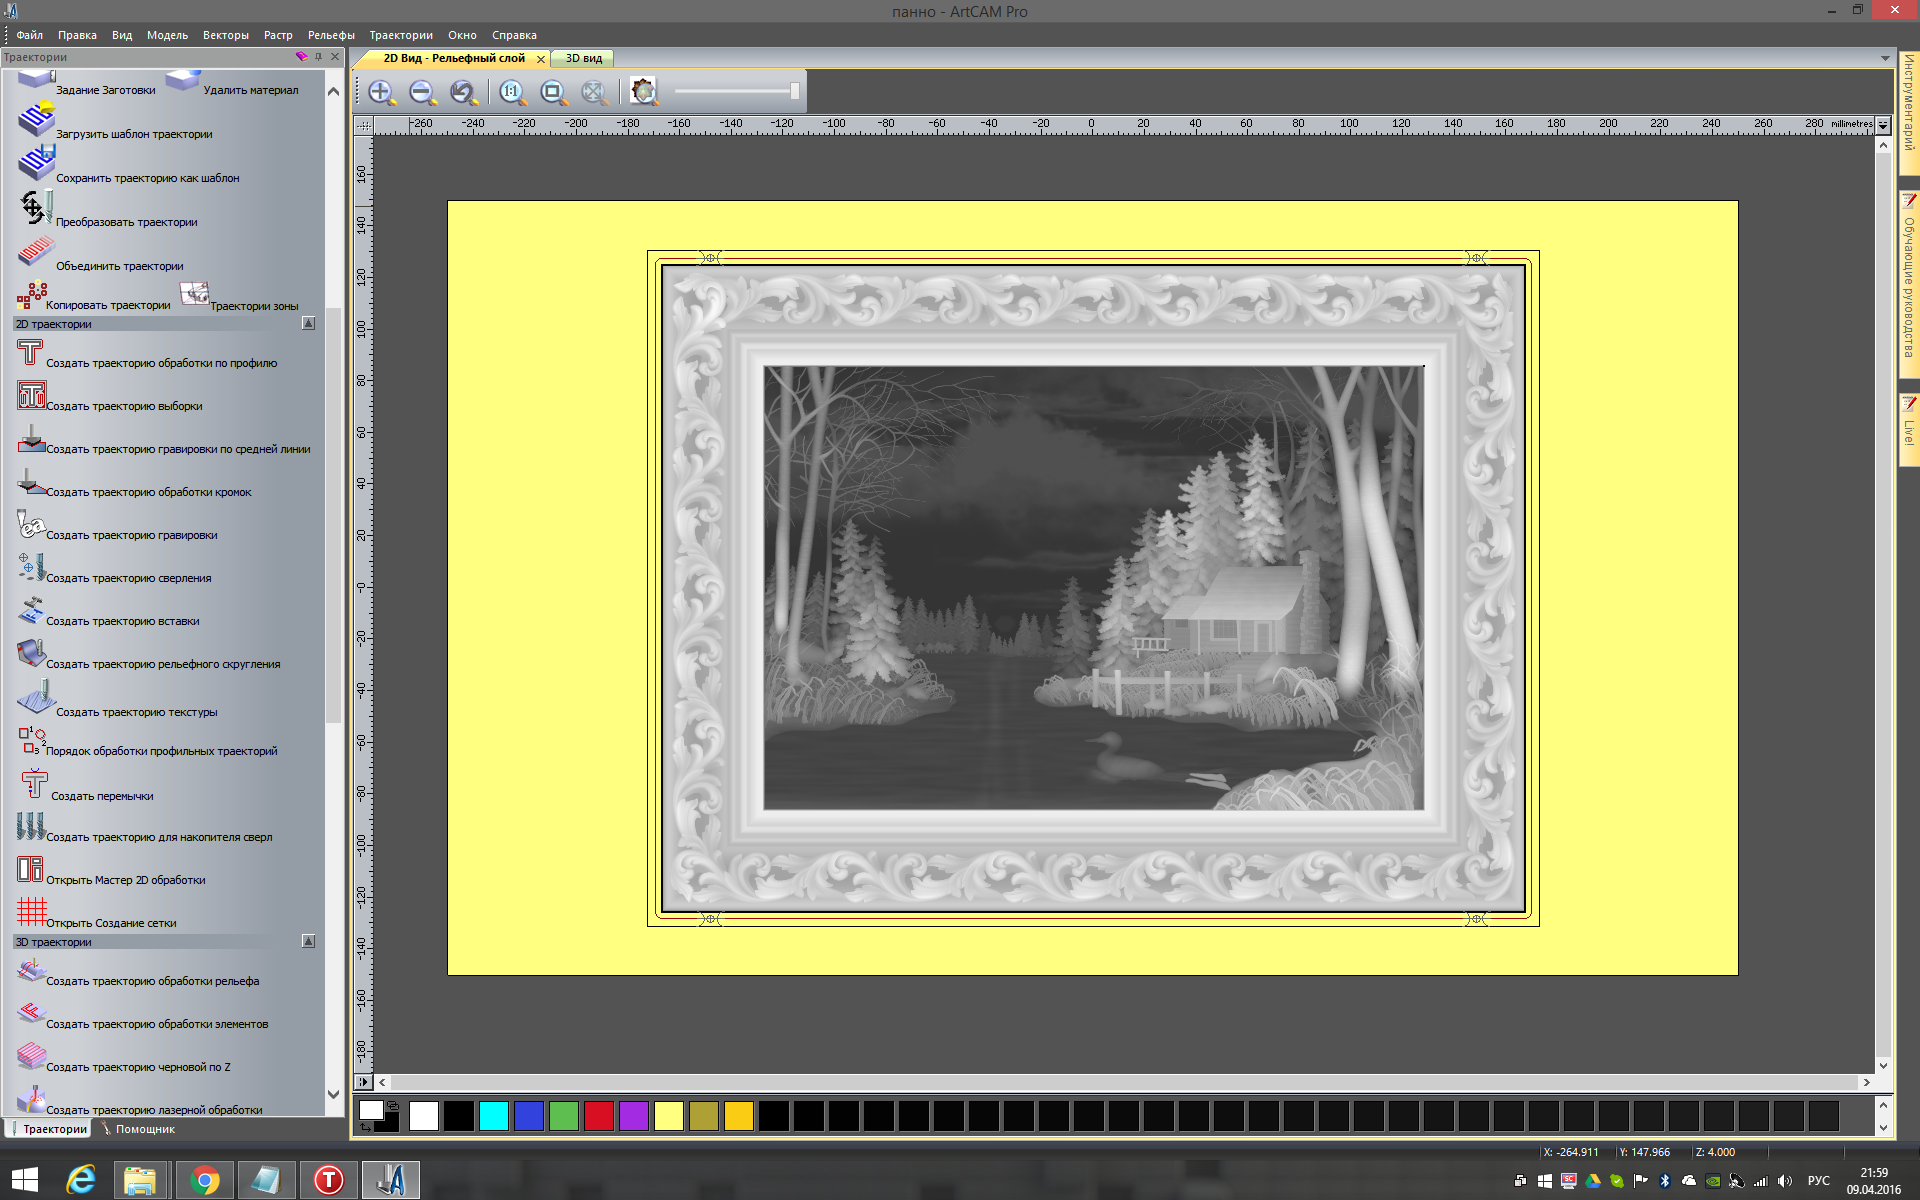The width and height of the screenshot is (1920, 1200).
Task: Set zoom to 1:1 scale
Action: coord(512,92)
